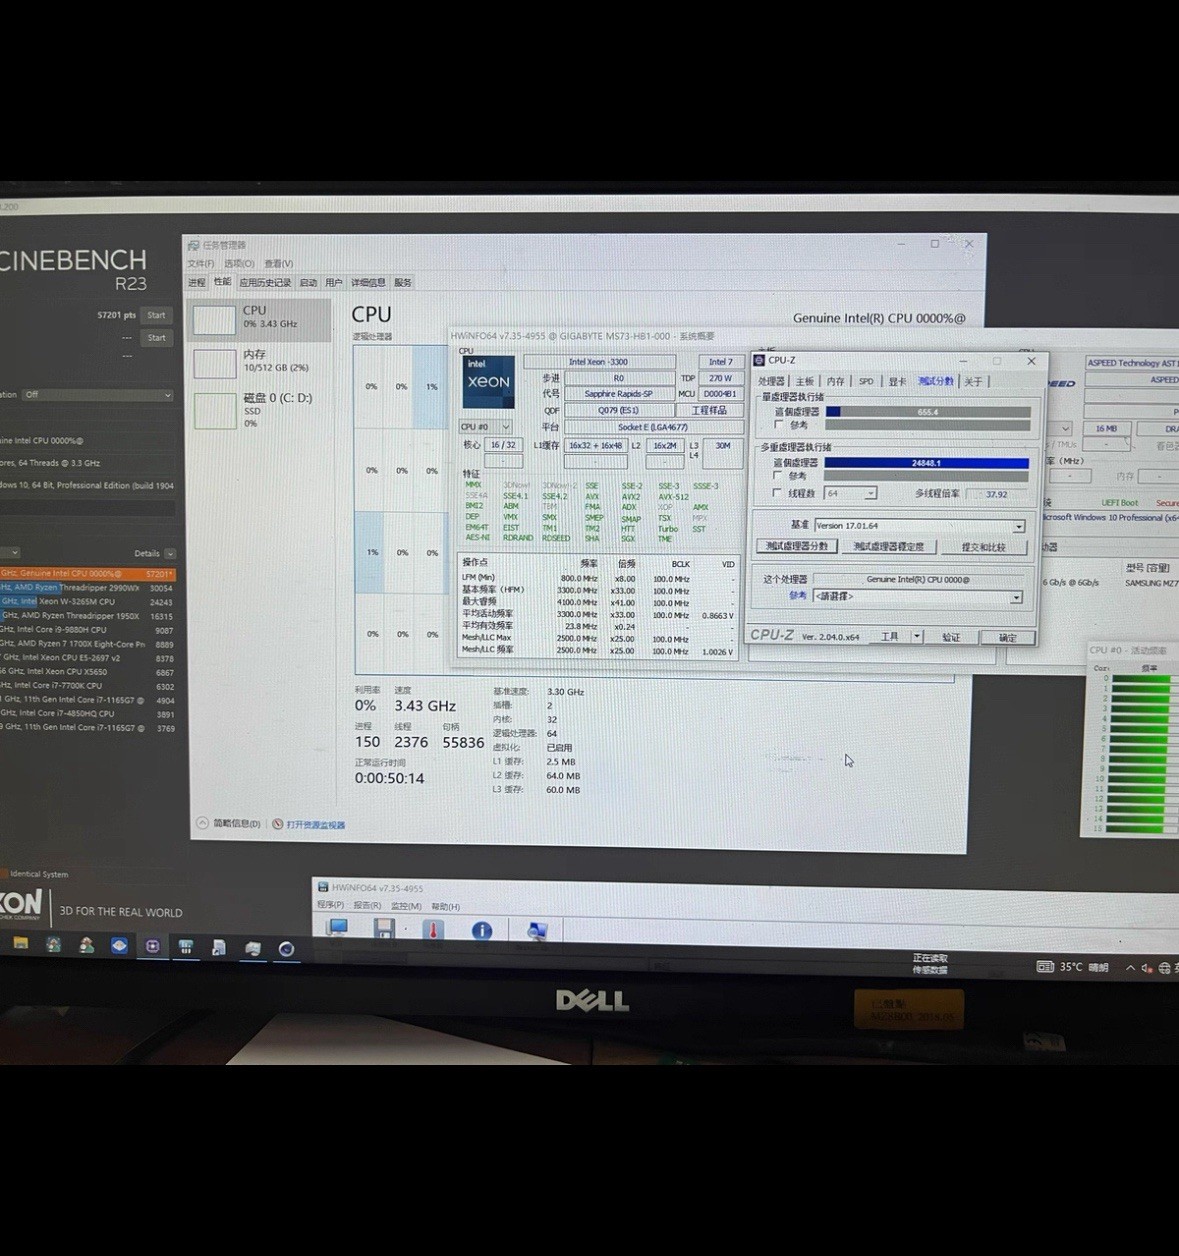The width and height of the screenshot is (1179, 1256).
Task: Click the Intel Xeon logo in HWiNFO
Action: (x=489, y=381)
